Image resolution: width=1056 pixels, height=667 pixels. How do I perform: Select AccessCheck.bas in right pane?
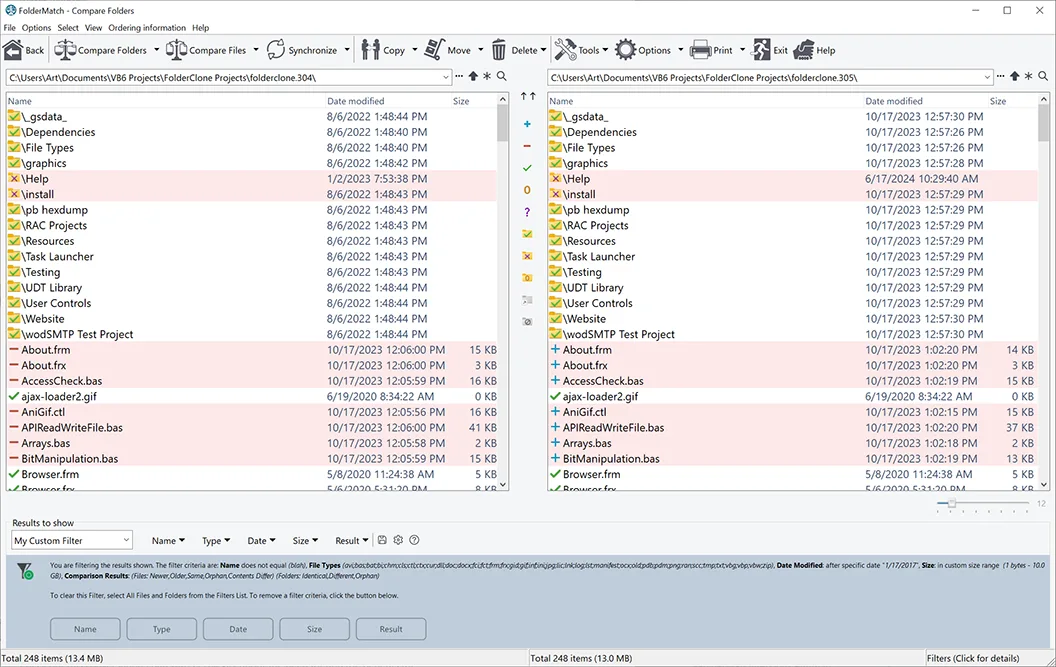(x=793, y=381)
